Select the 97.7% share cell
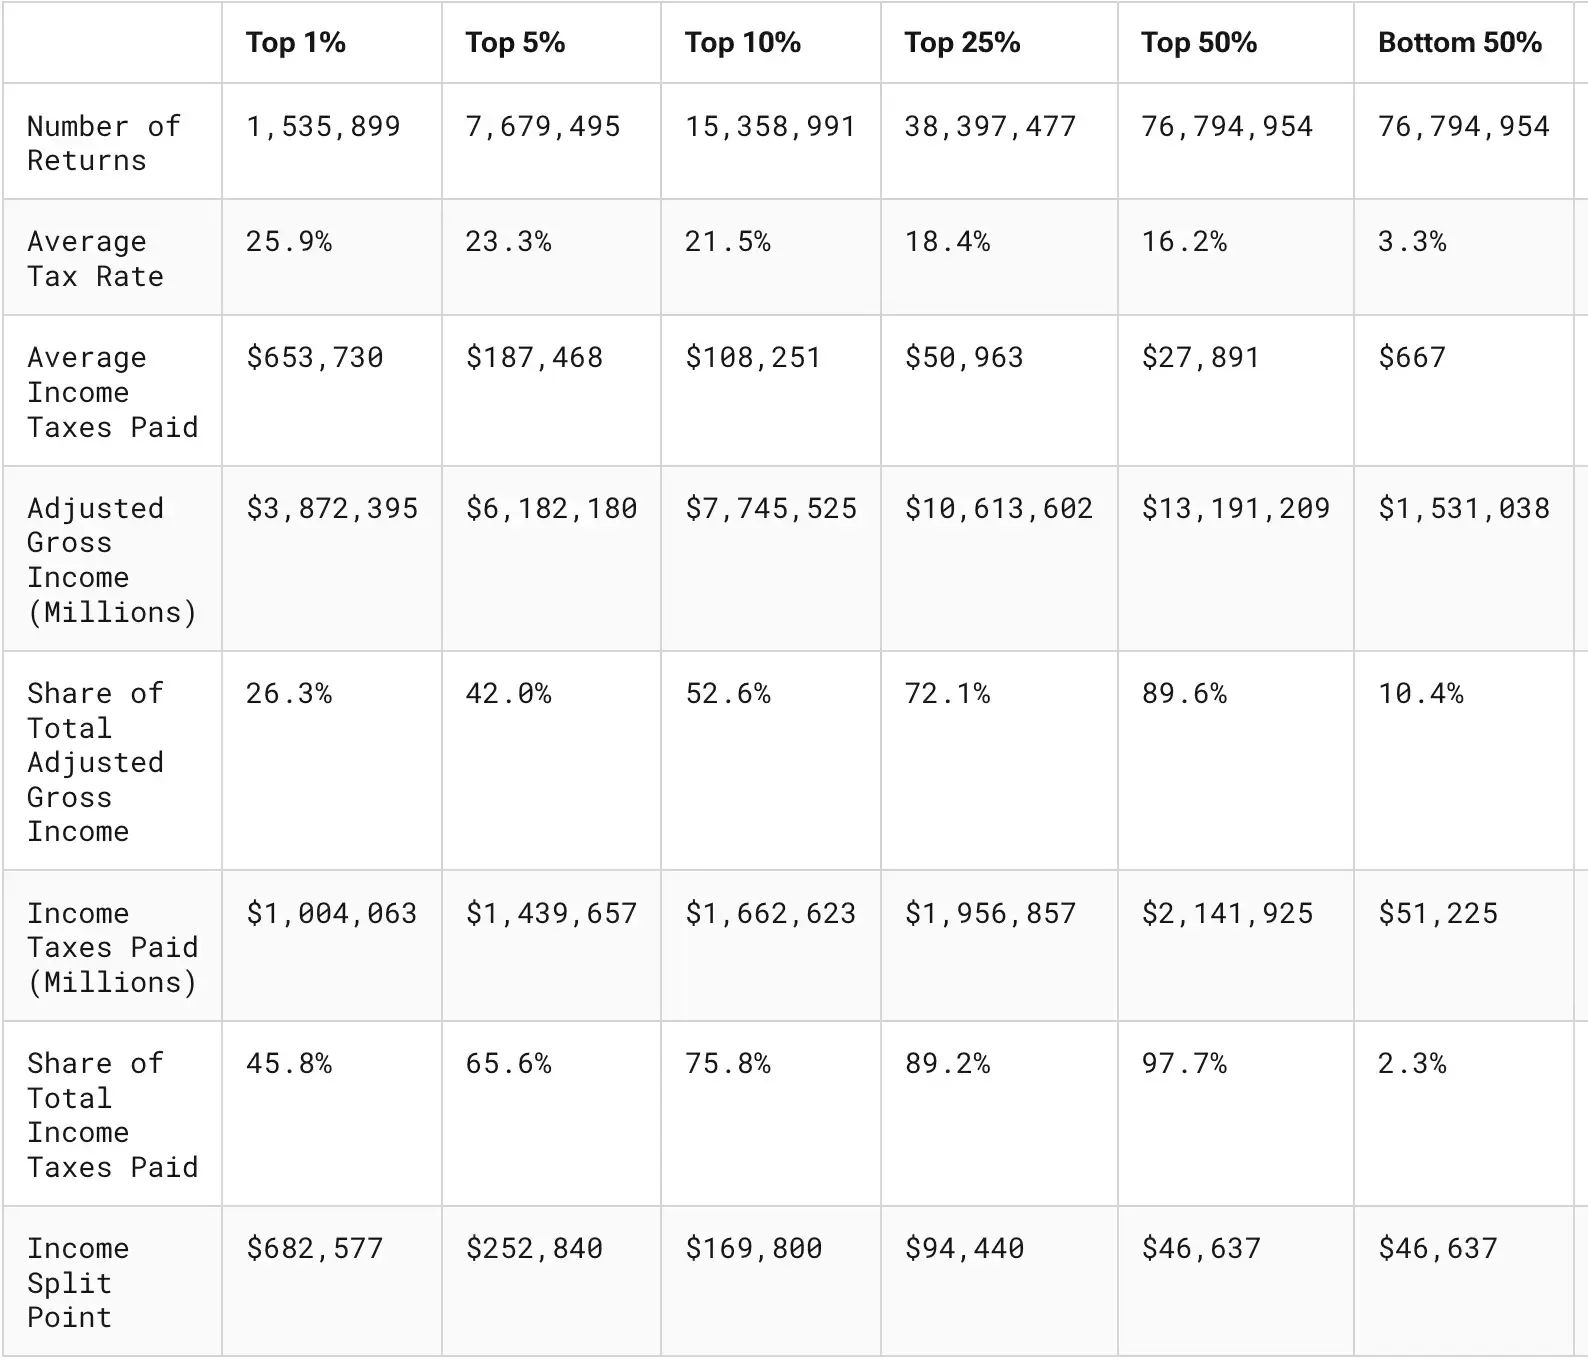 (x=1184, y=1064)
